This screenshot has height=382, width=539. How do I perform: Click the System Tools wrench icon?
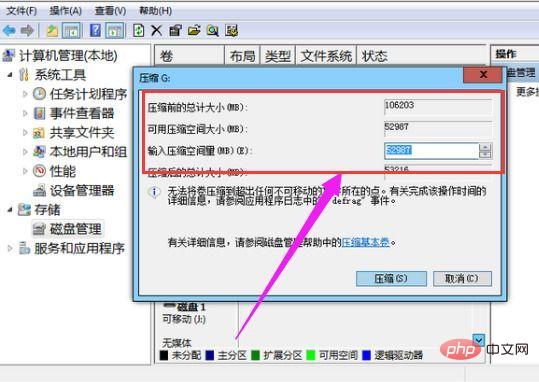24,74
